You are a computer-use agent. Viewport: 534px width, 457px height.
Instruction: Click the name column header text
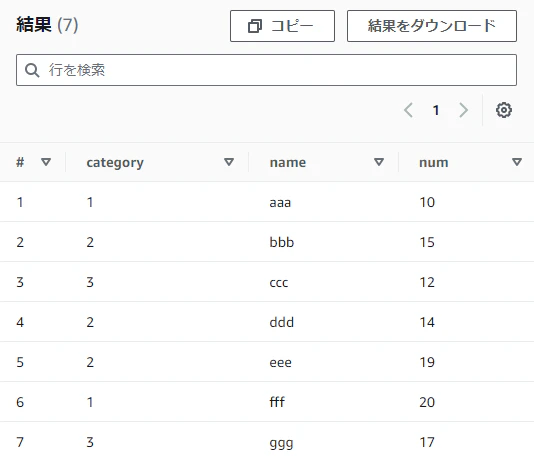click(288, 162)
